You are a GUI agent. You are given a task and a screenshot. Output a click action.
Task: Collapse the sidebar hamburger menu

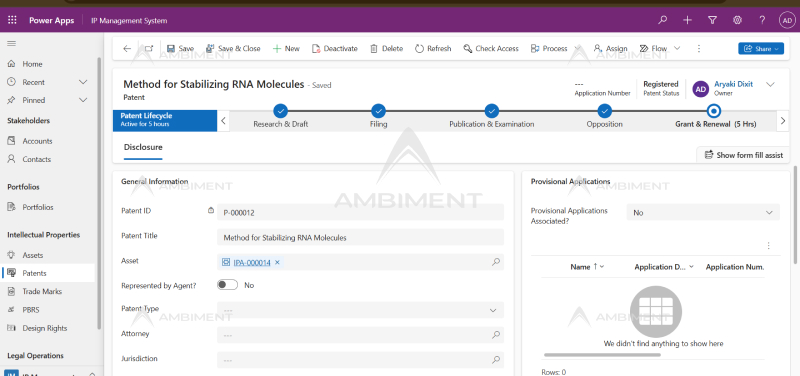(11, 44)
